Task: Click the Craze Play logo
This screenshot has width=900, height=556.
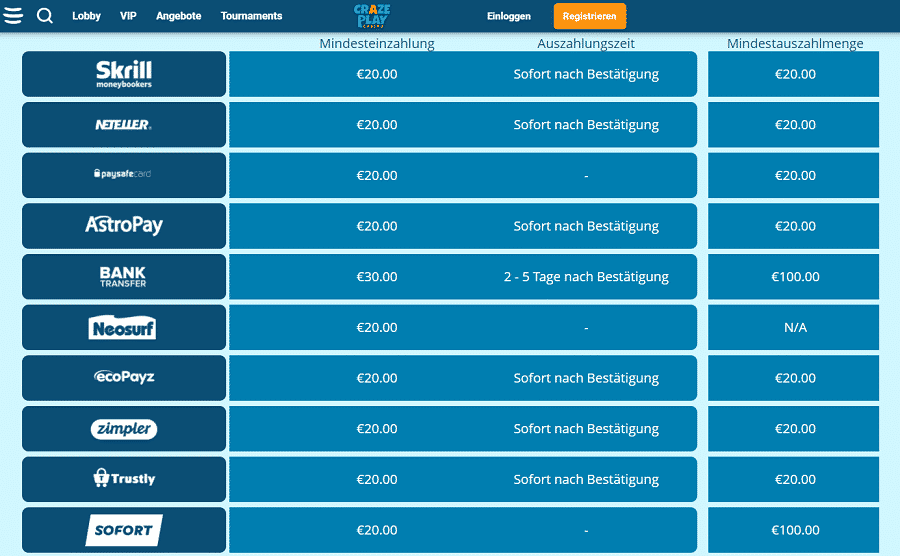Action: click(372, 15)
